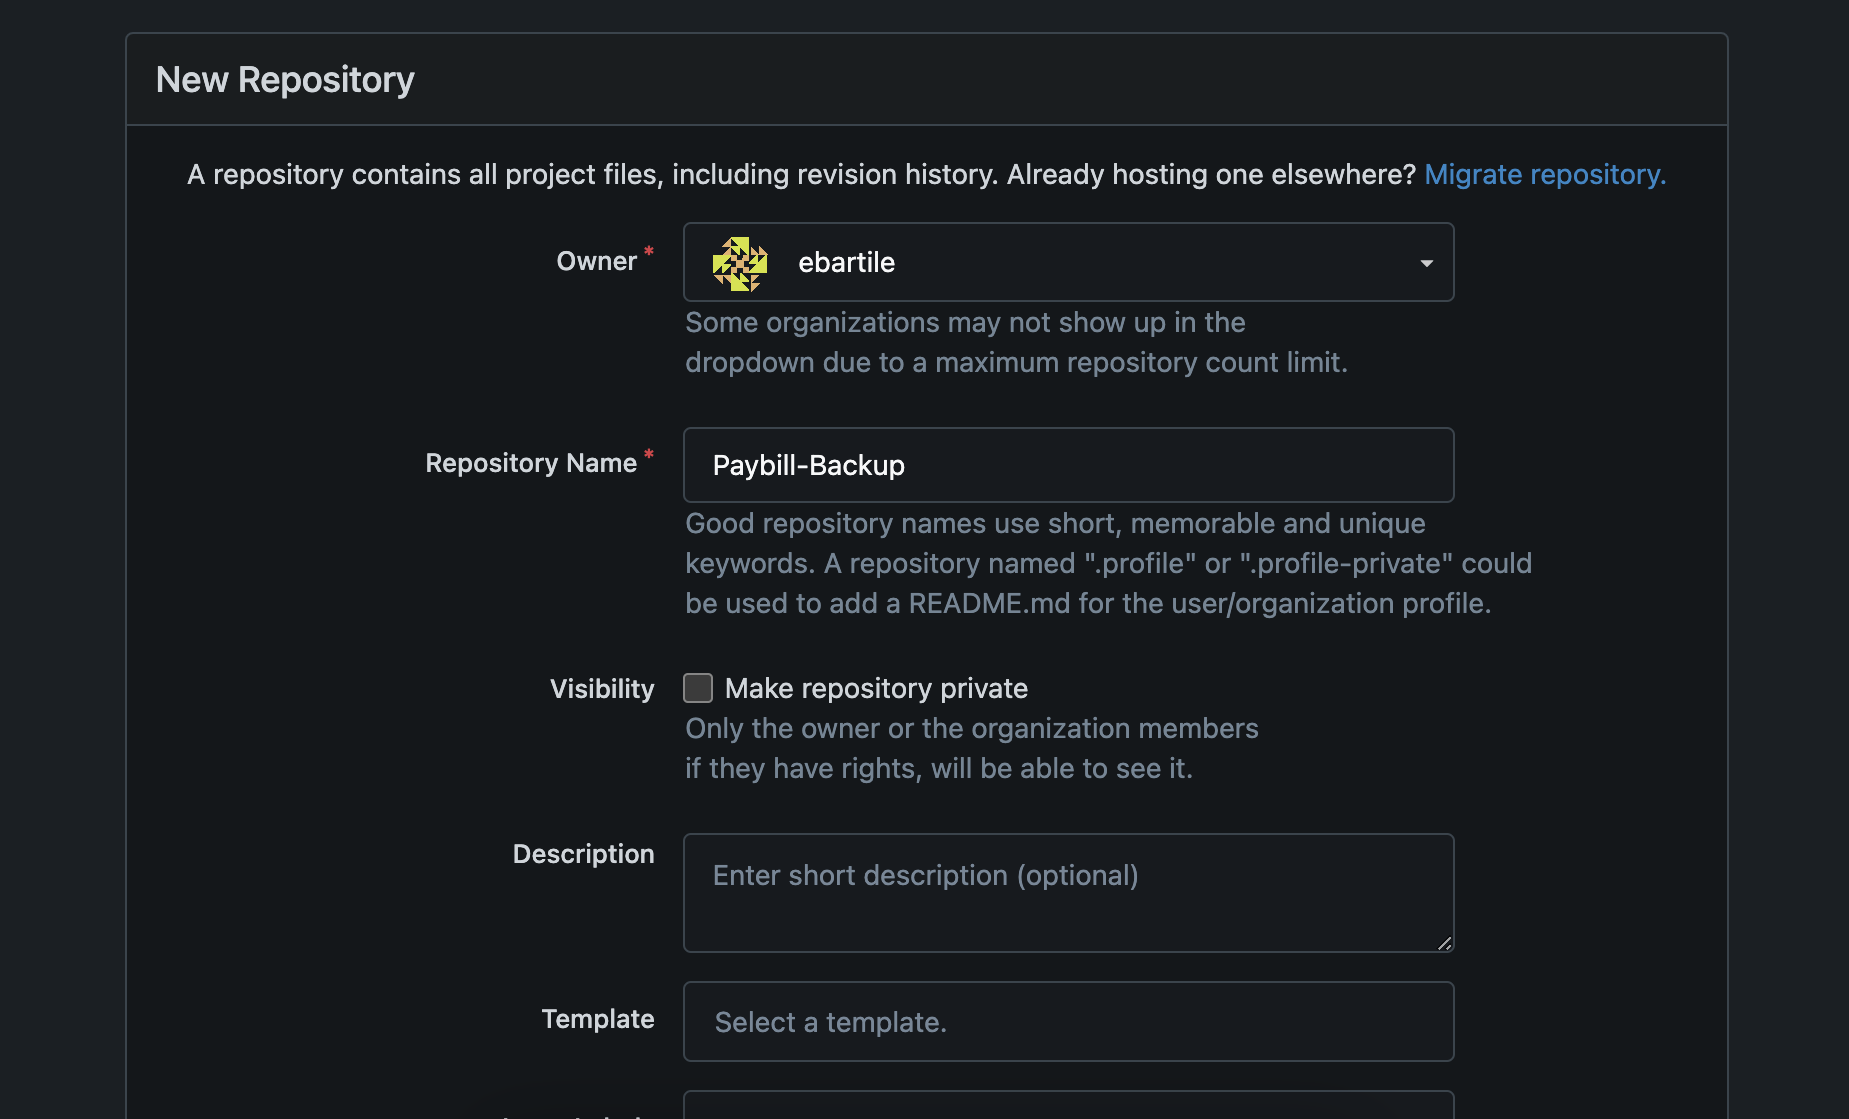Expand the Owner dropdown caret arrow
1849x1119 pixels.
tap(1426, 263)
